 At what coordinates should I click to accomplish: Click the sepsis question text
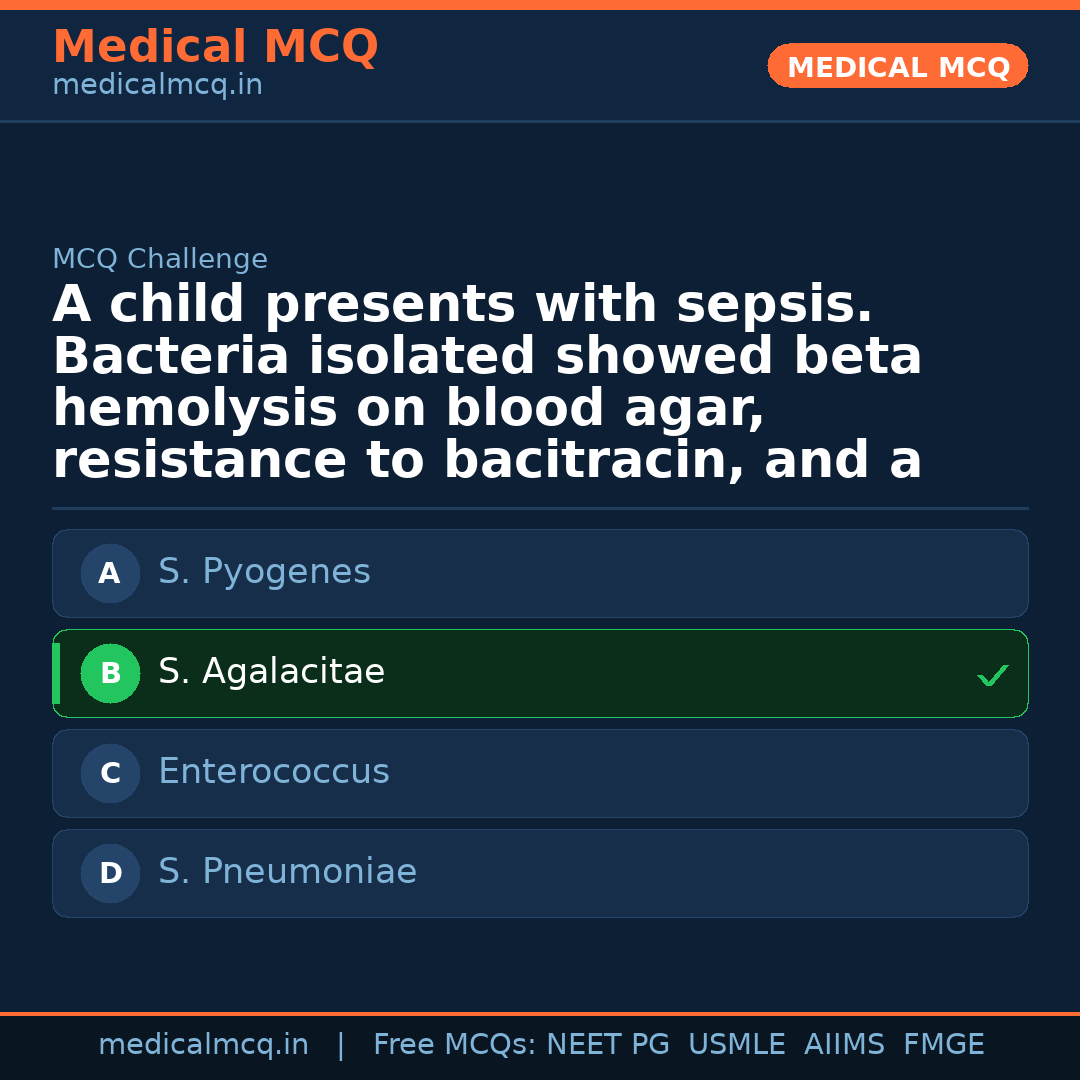pos(487,383)
